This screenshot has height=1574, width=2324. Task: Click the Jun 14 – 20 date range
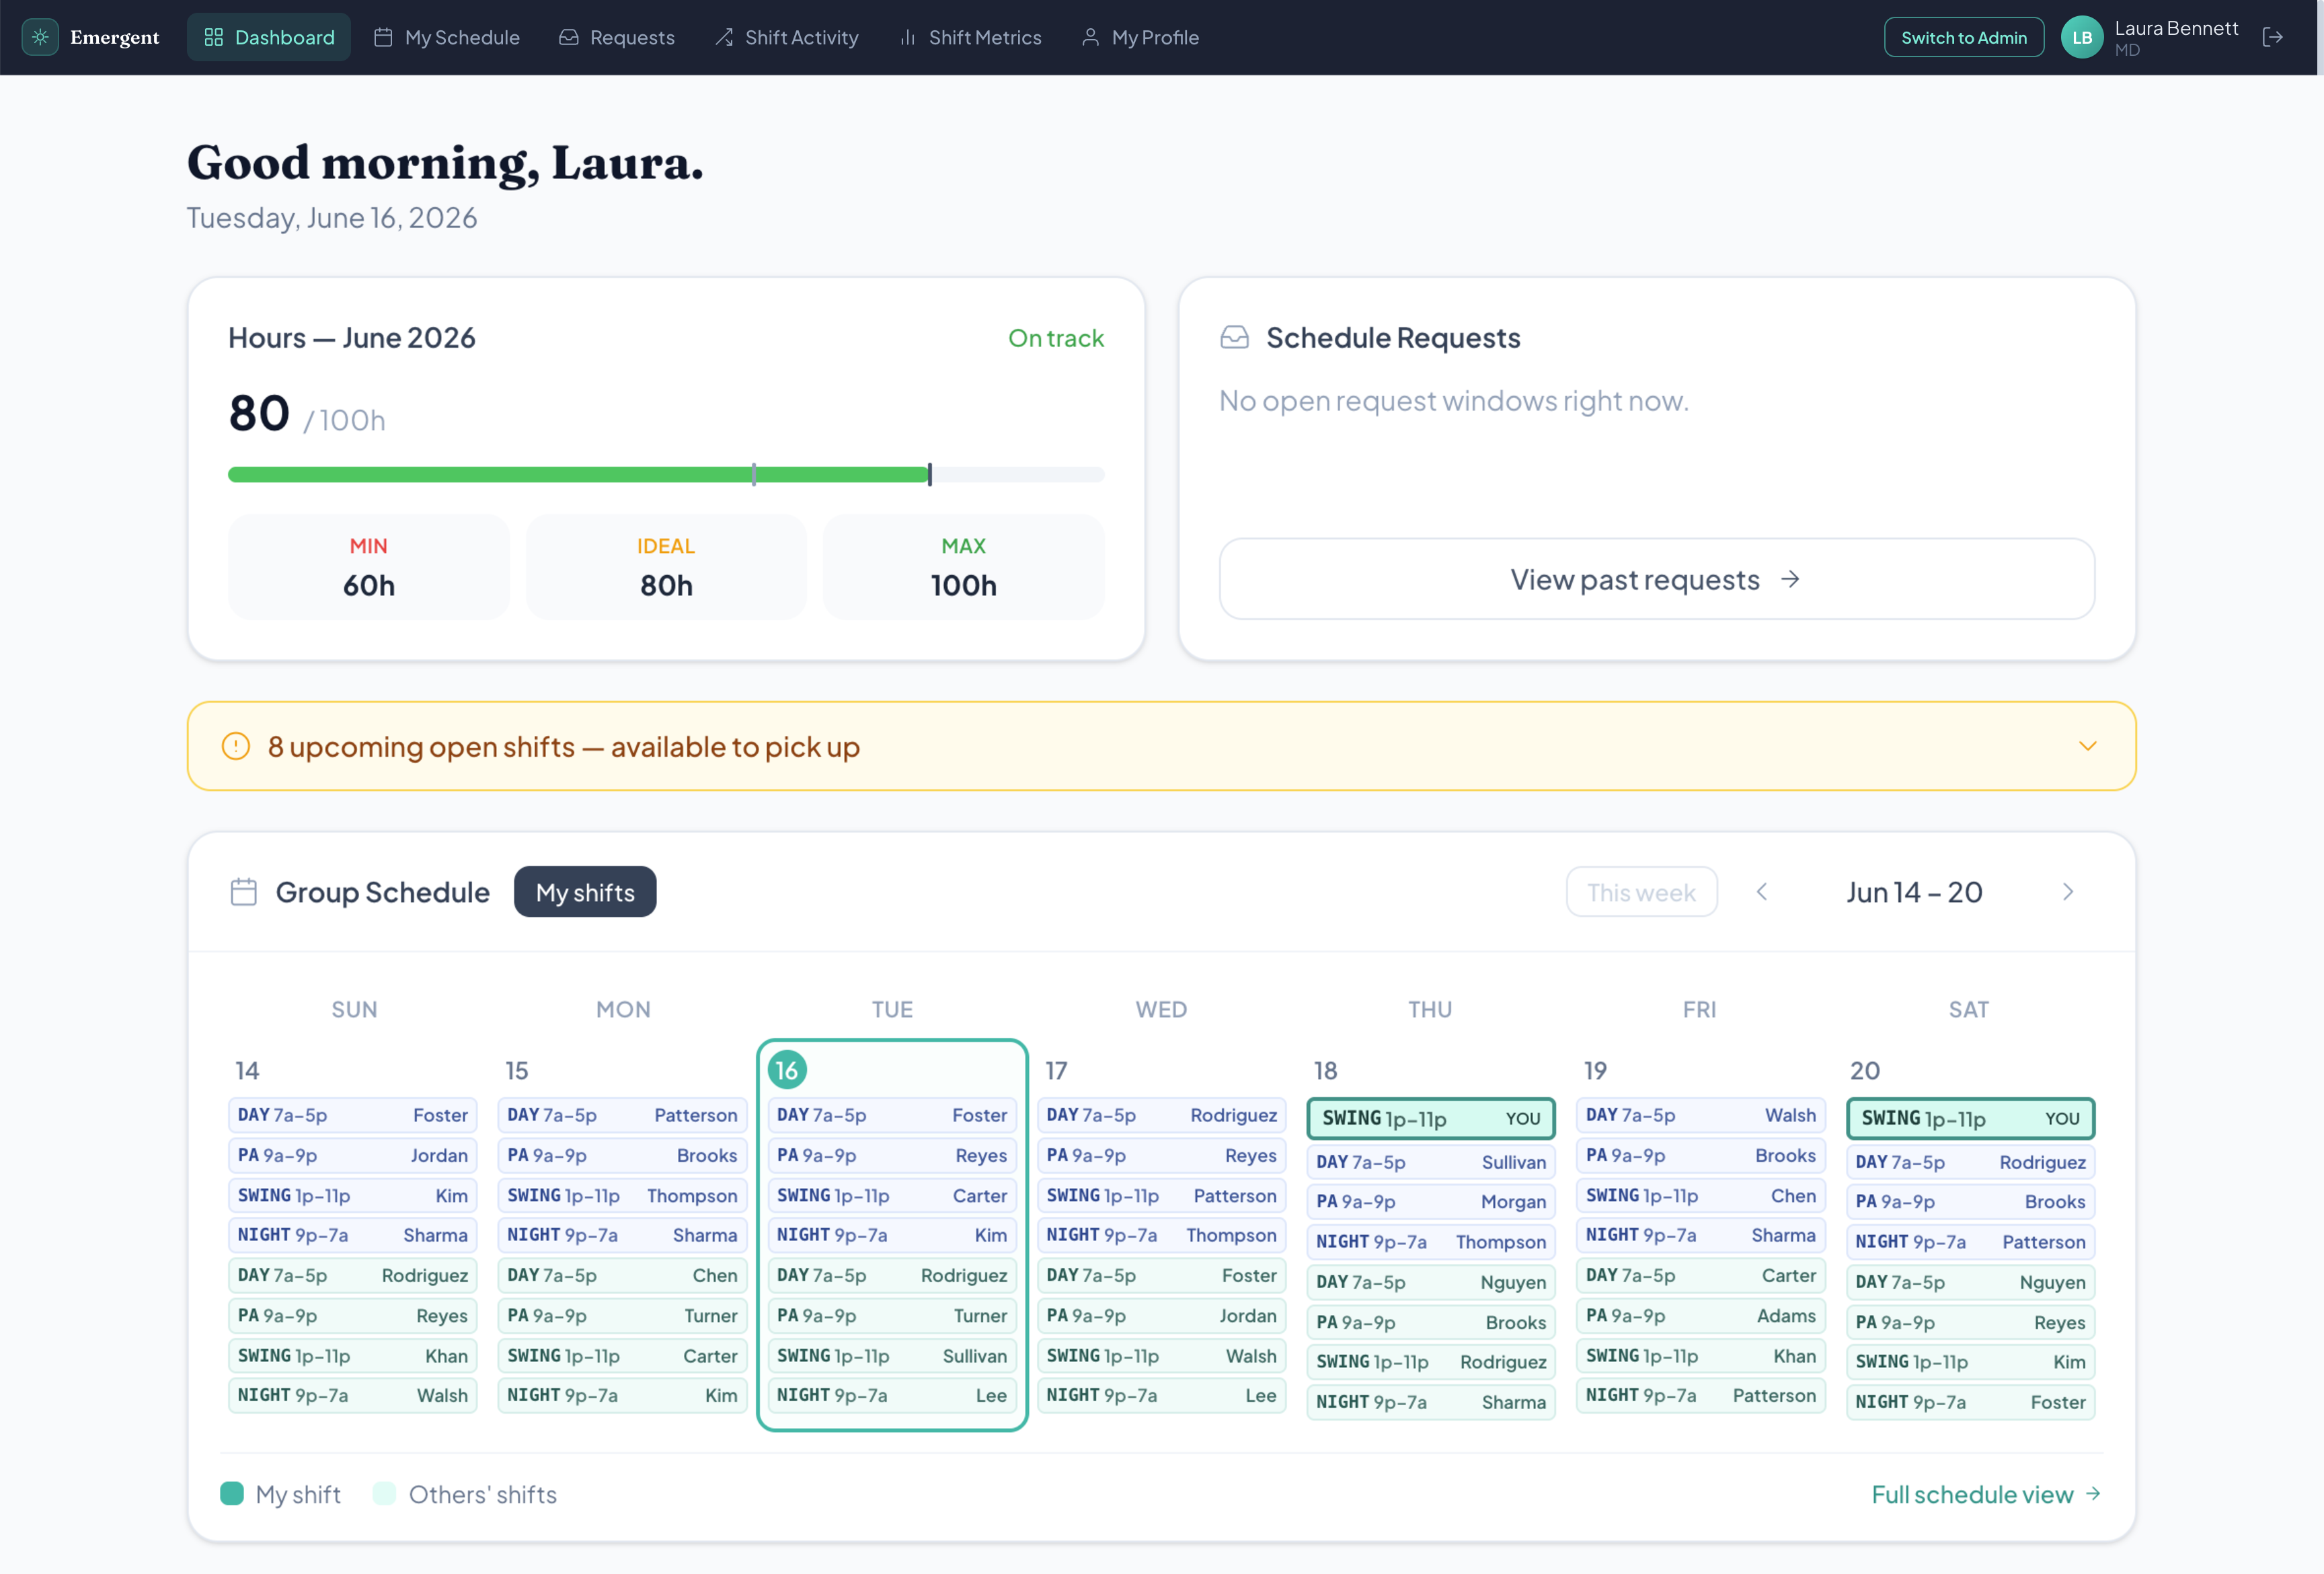tap(1914, 891)
